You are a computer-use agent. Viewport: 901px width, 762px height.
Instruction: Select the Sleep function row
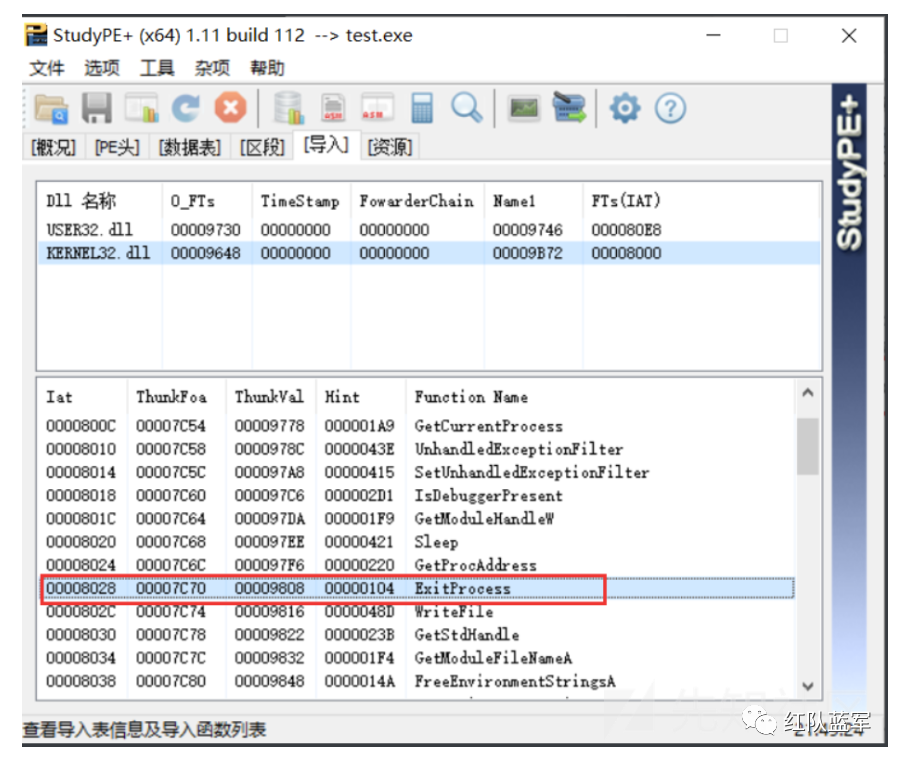pyautogui.click(x=417, y=542)
